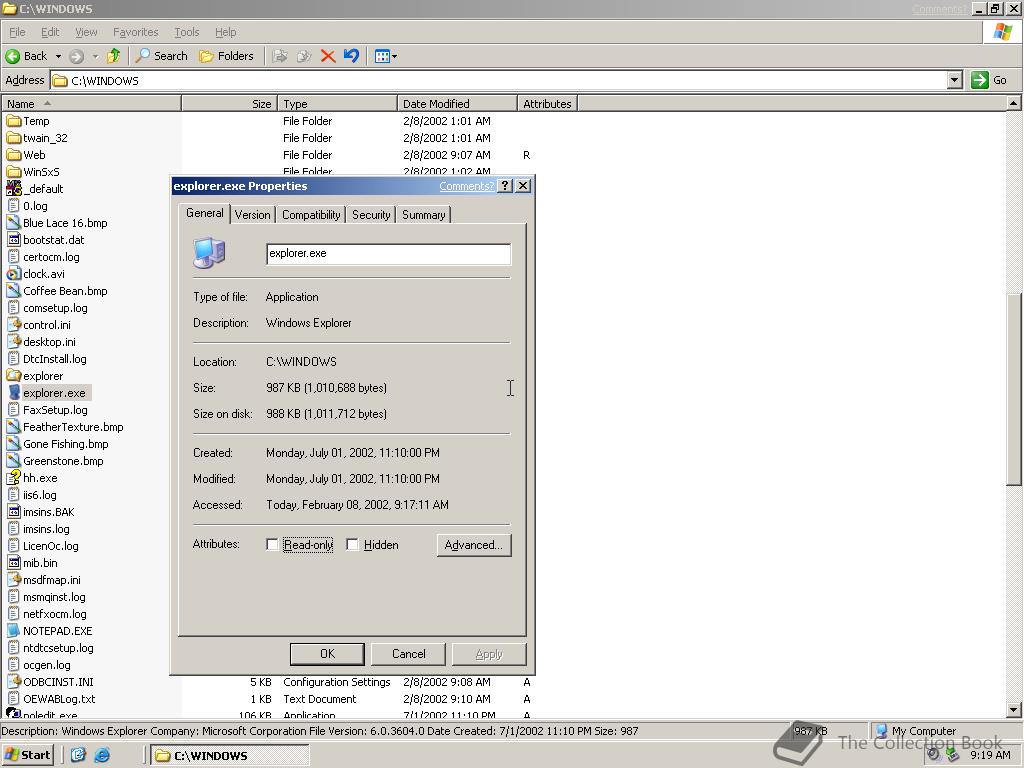
Task: Click the Forward arrow icon
Action: (x=76, y=56)
